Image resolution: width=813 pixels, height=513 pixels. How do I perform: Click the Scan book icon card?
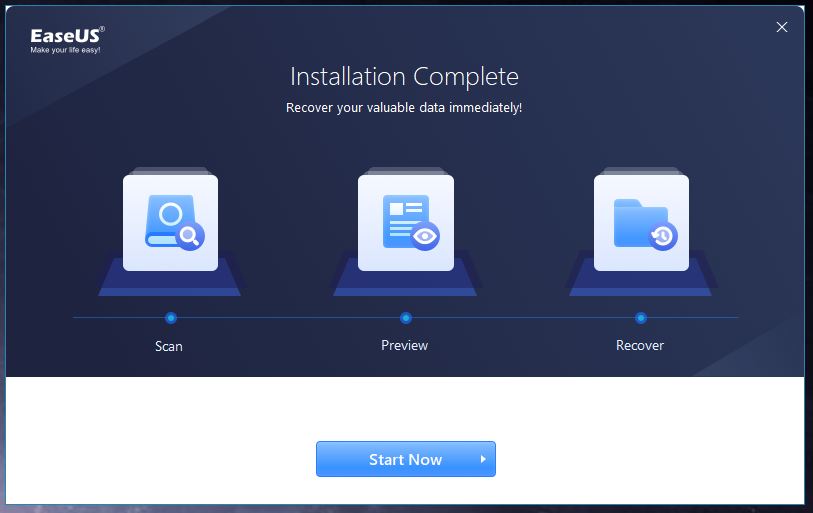[x=170, y=222]
